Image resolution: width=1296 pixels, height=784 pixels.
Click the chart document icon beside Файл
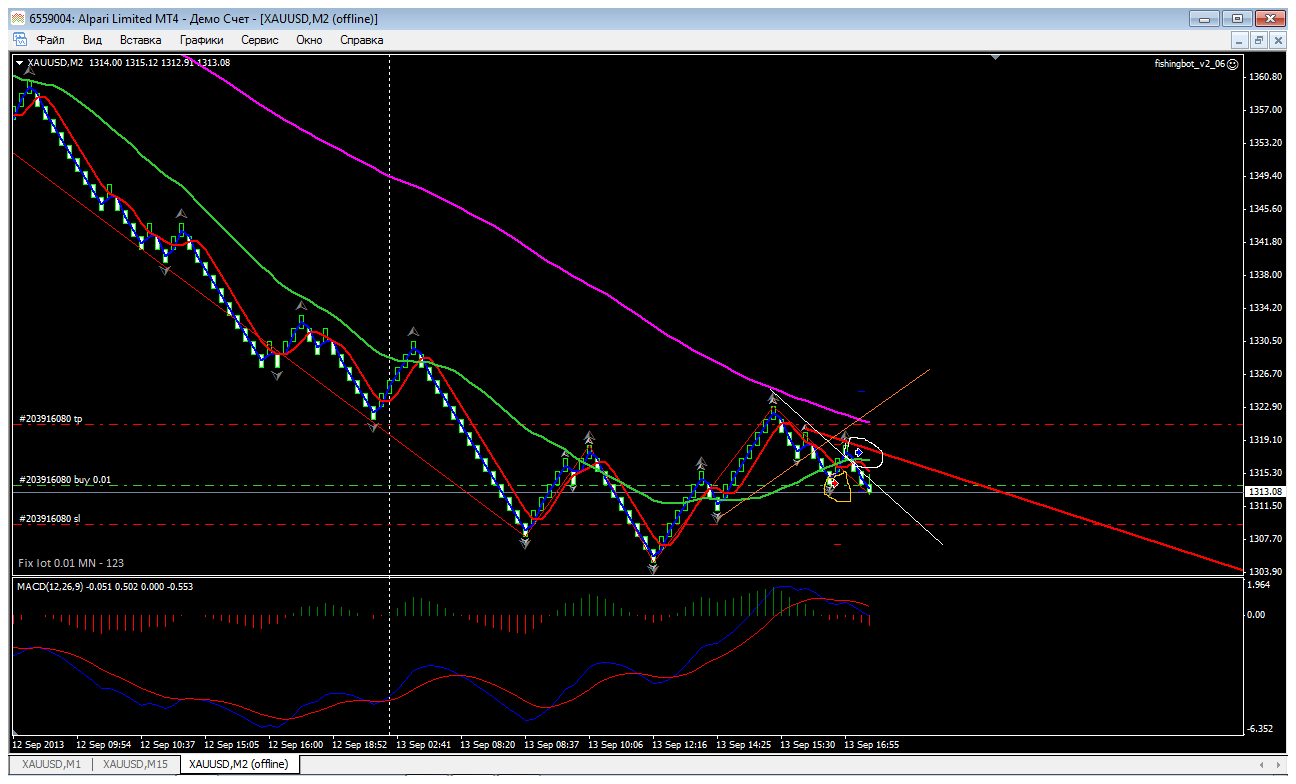[20, 40]
